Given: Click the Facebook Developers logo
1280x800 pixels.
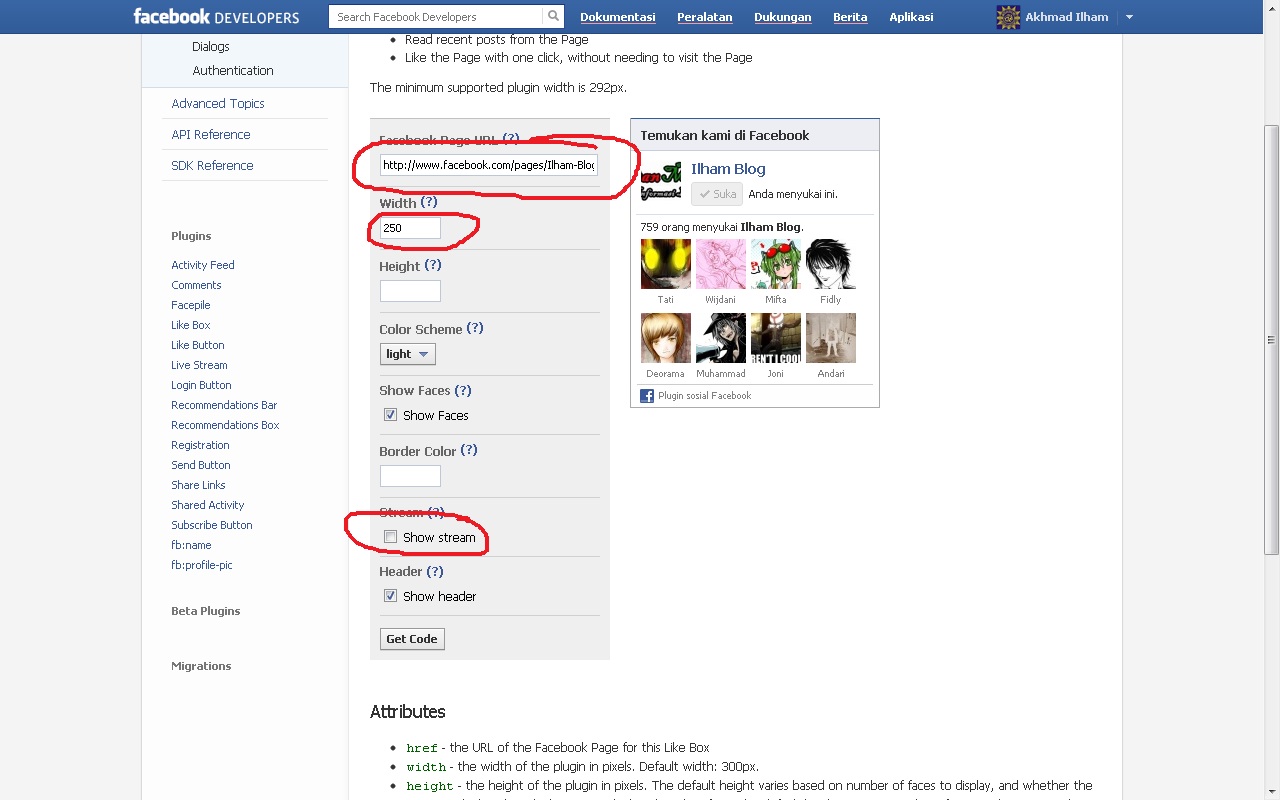Looking at the screenshot, I should 216,16.
